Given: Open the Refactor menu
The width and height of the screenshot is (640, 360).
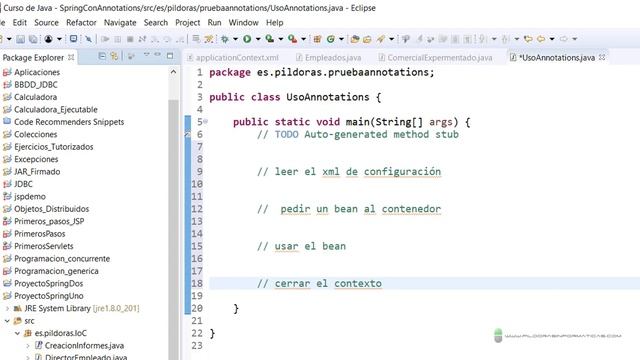Looking at the screenshot, I should point(81,23).
